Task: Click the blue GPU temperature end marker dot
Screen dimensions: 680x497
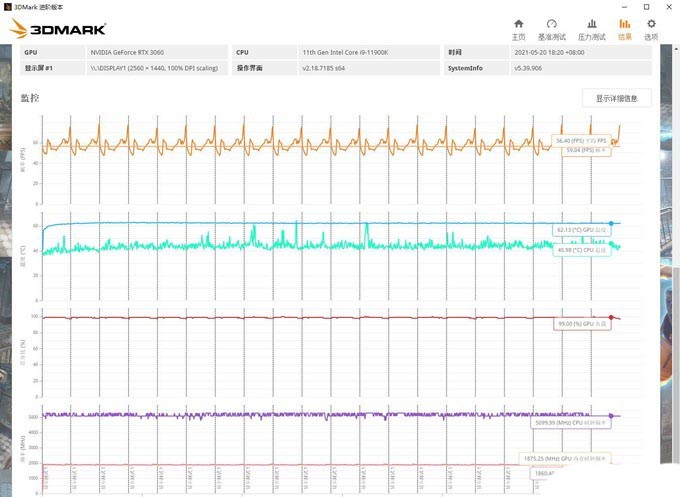Action: click(x=611, y=223)
